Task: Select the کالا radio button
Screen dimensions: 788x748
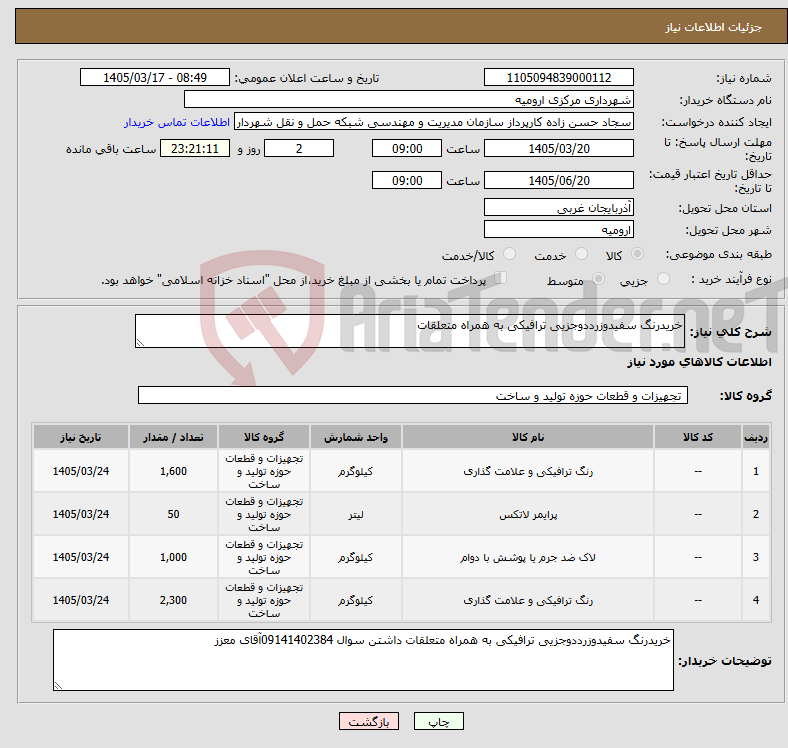Action: coord(637,254)
